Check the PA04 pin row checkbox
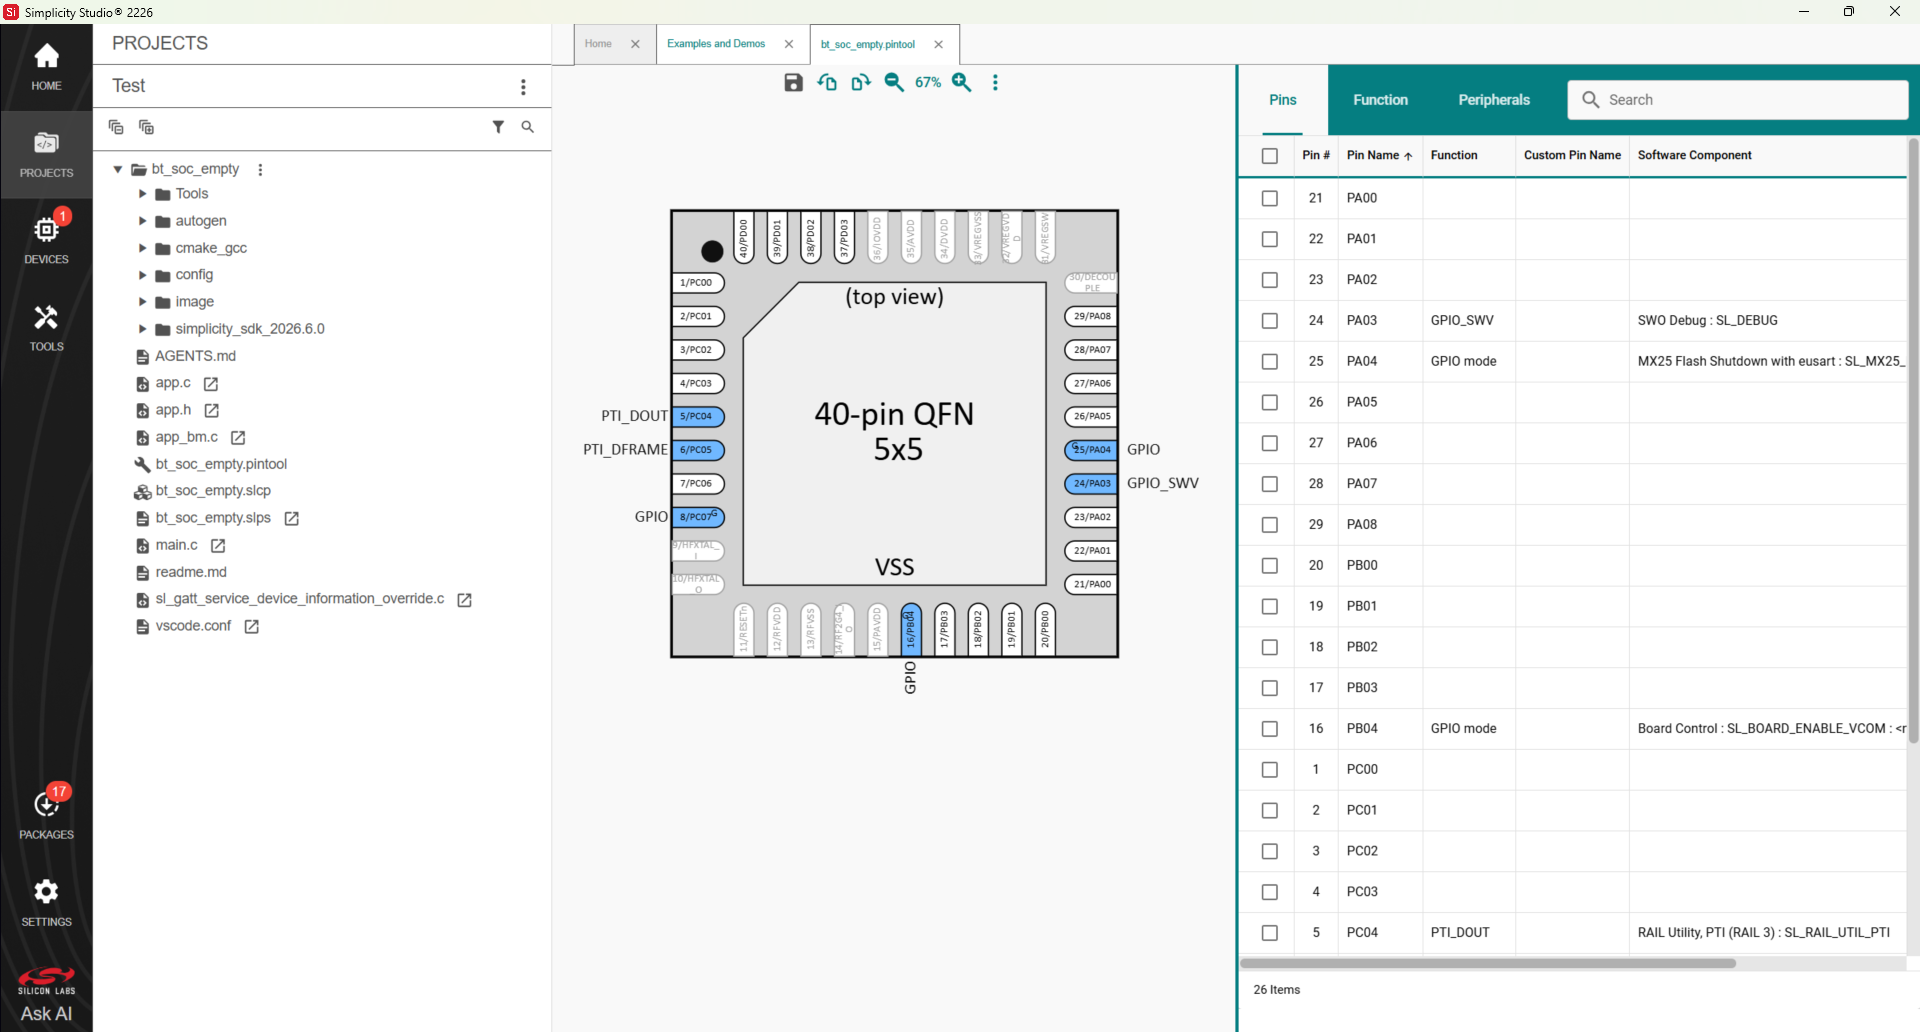This screenshot has width=1920, height=1032. (x=1270, y=362)
